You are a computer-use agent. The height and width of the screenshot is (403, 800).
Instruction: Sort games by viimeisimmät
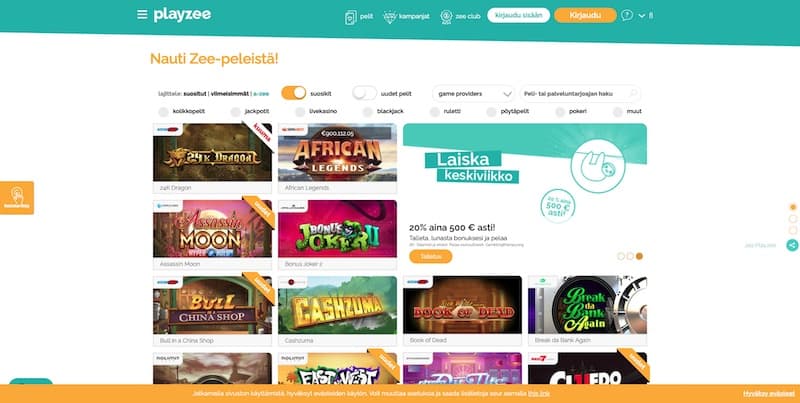[x=230, y=94]
